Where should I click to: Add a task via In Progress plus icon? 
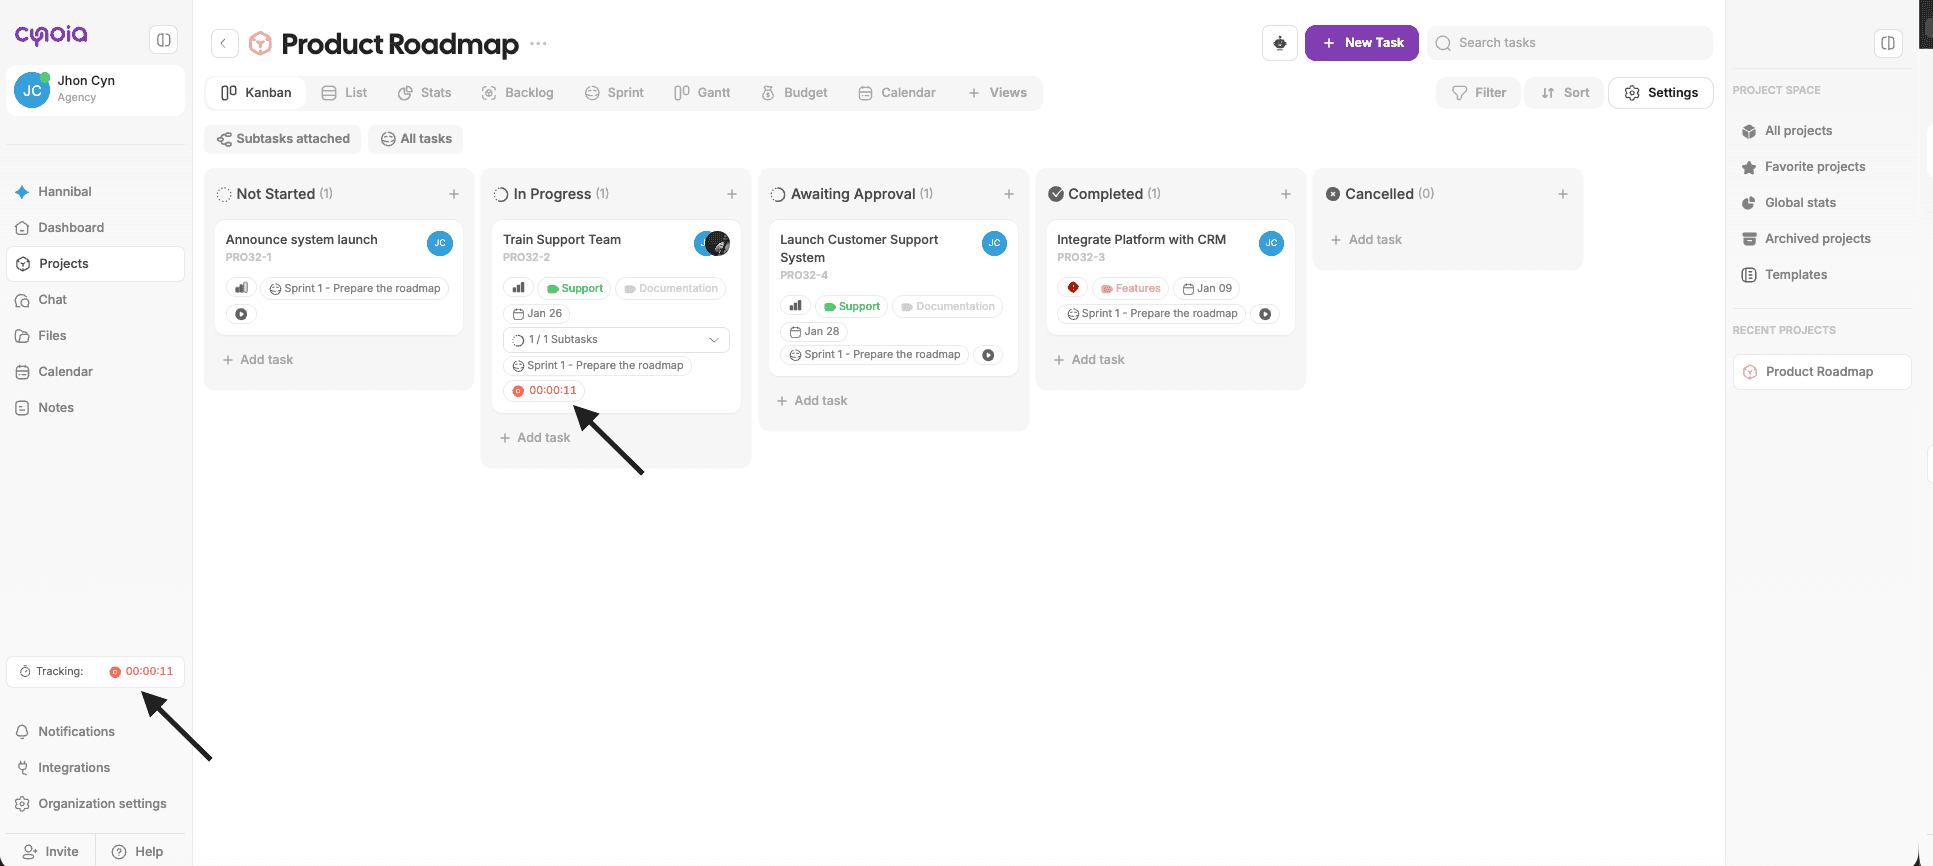pyautogui.click(x=732, y=194)
